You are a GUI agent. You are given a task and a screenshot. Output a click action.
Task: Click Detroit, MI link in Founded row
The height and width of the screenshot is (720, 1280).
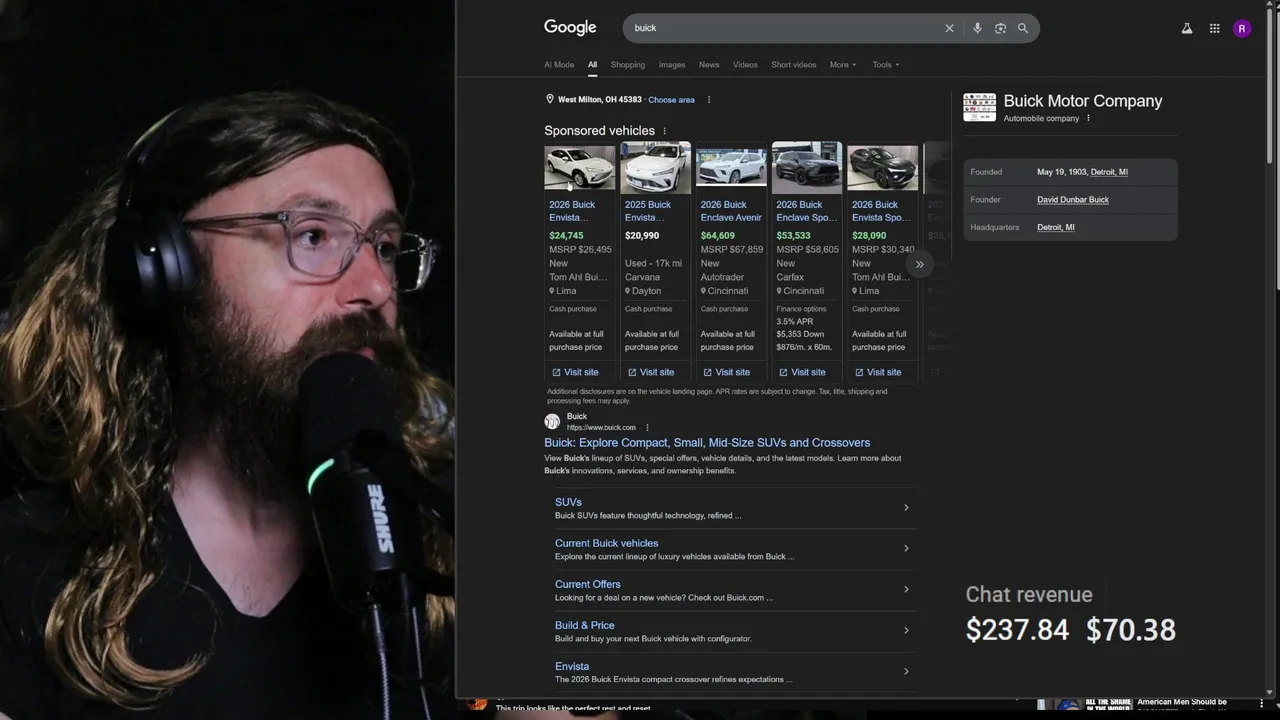[1109, 172]
